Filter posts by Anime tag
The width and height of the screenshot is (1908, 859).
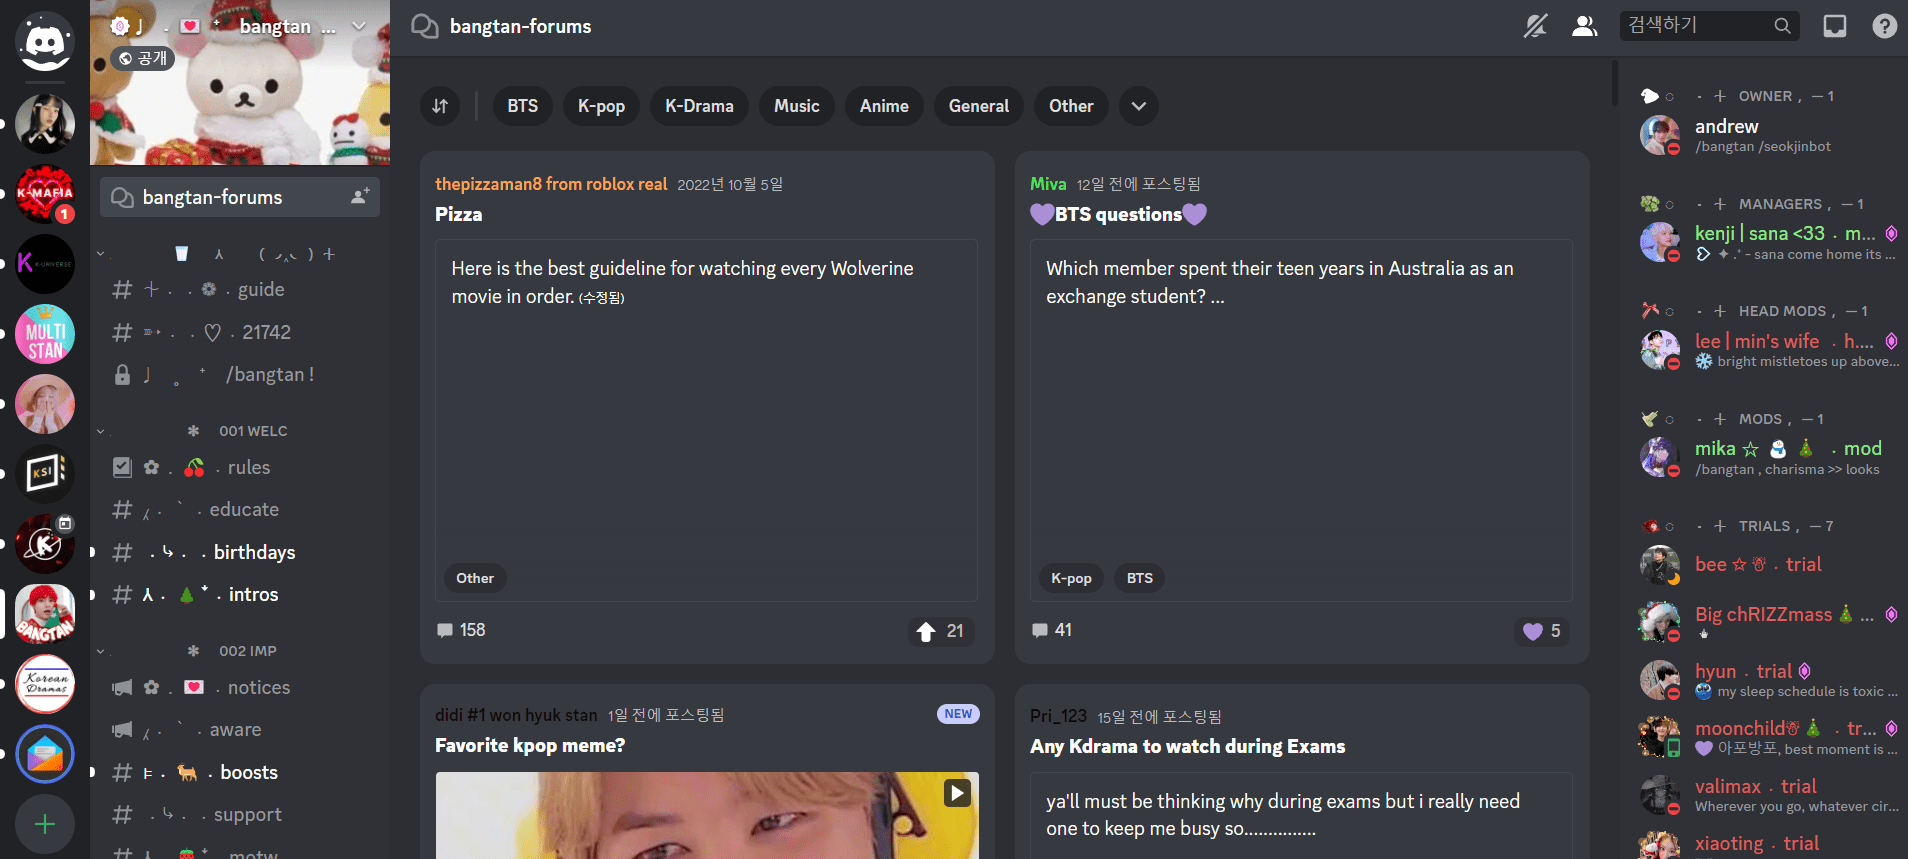pyautogui.click(x=884, y=106)
